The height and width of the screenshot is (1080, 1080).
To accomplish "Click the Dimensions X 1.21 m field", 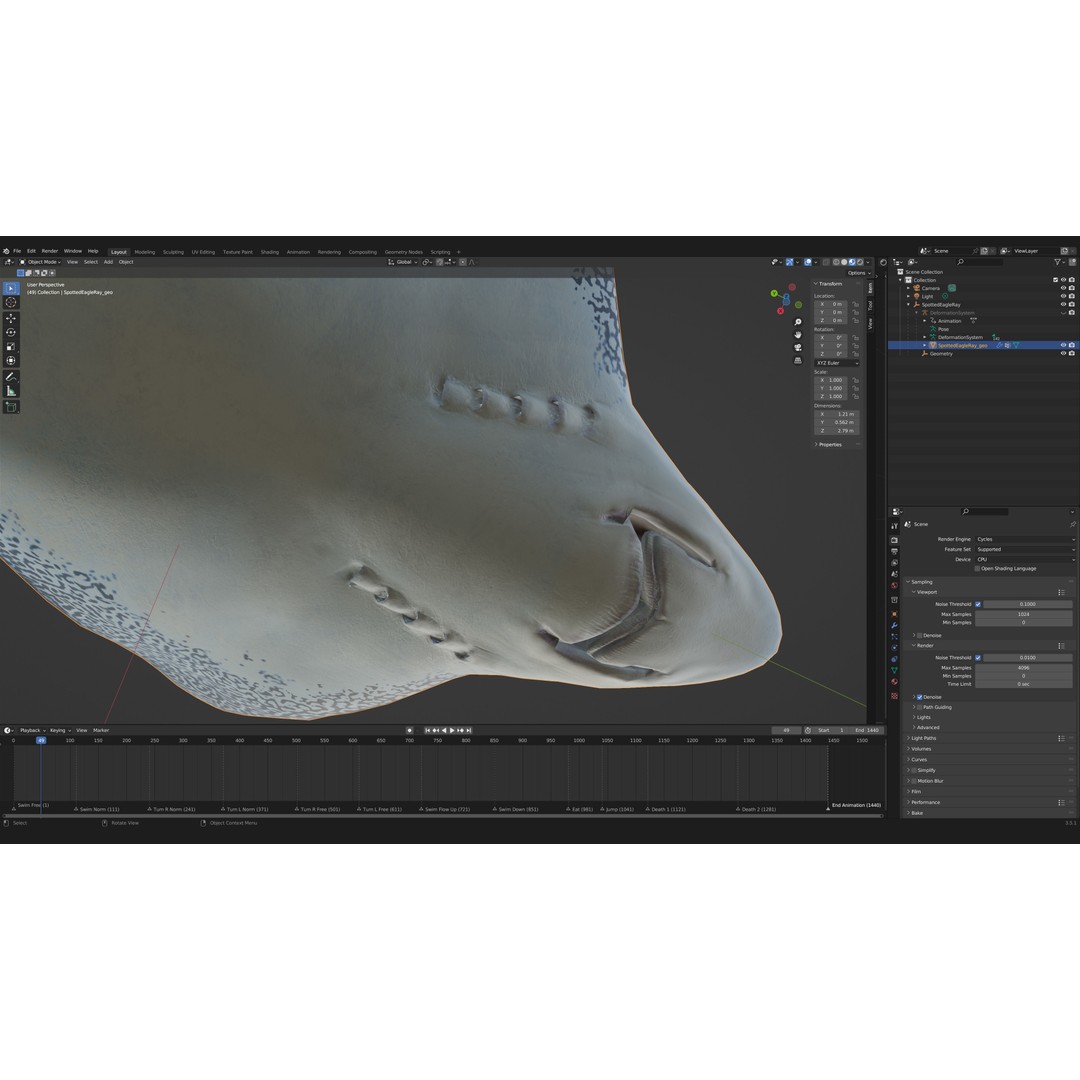I will pos(837,414).
